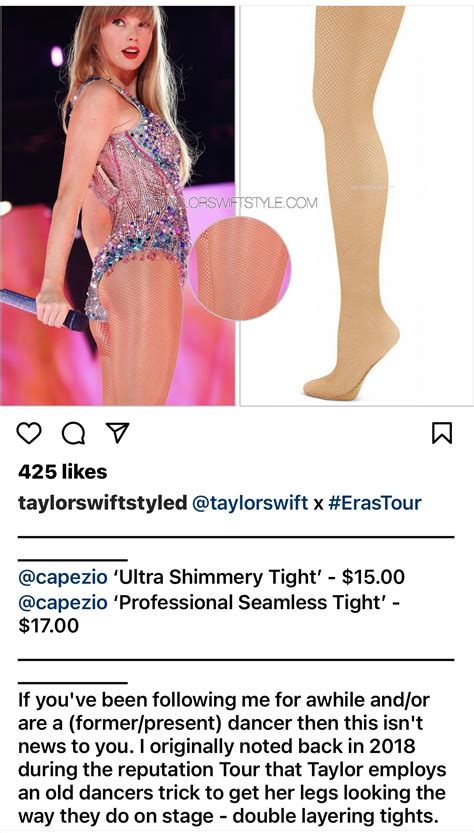Tap the circular fishnet close-up inset
The width and height of the screenshot is (474, 833).
click(240, 269)
